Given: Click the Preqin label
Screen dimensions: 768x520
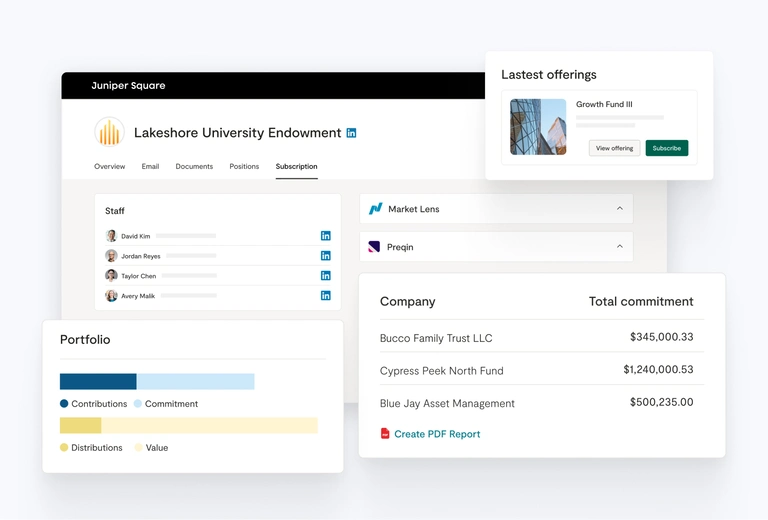Looking at the screenshot, I should click(x=400, y=247).
